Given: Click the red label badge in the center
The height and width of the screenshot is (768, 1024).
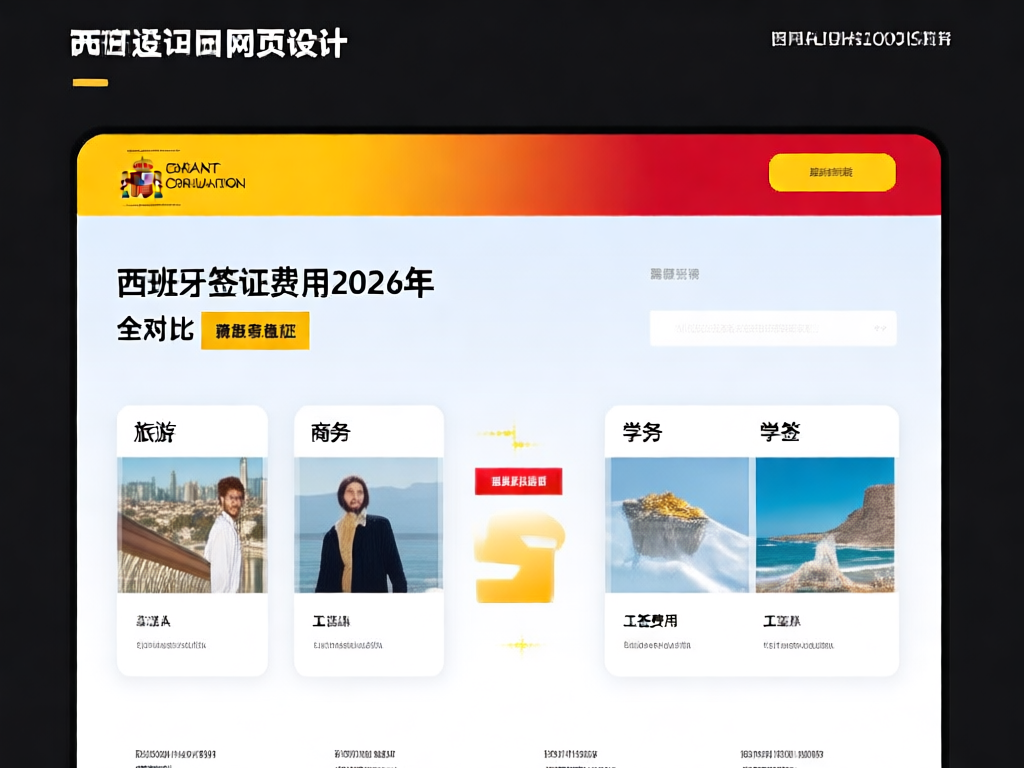Looking at the screenshot, I should [519, 481].
